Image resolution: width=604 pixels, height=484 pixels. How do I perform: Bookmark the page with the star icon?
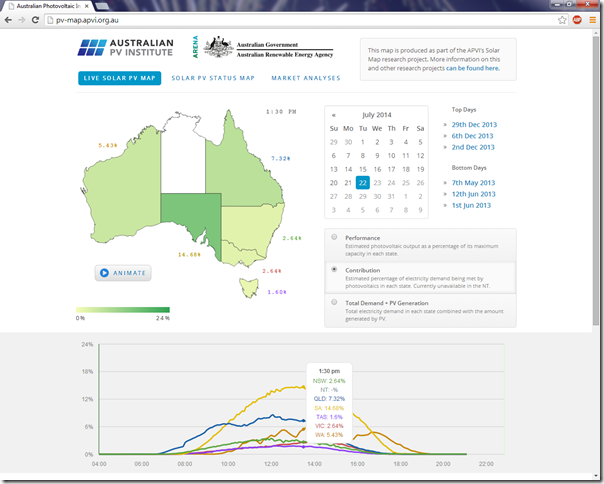(562, 20)
